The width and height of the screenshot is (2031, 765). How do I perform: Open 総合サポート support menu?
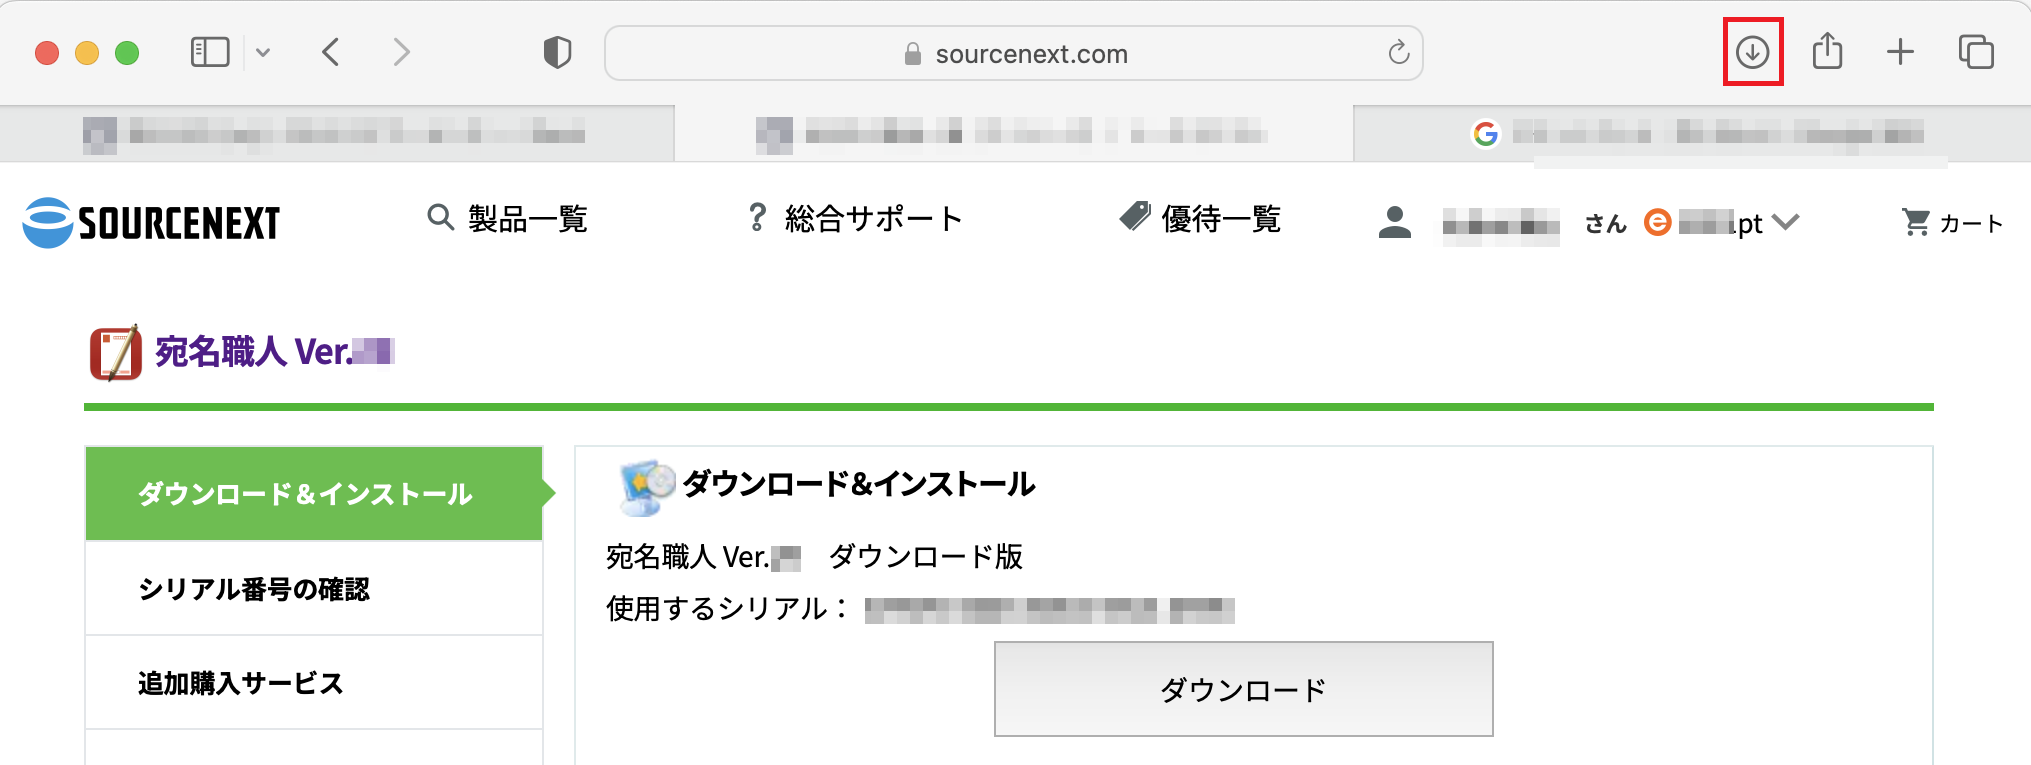856,219
